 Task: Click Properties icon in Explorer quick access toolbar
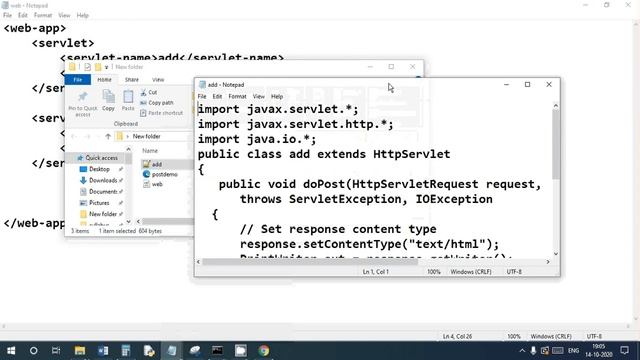click(87, 67)
